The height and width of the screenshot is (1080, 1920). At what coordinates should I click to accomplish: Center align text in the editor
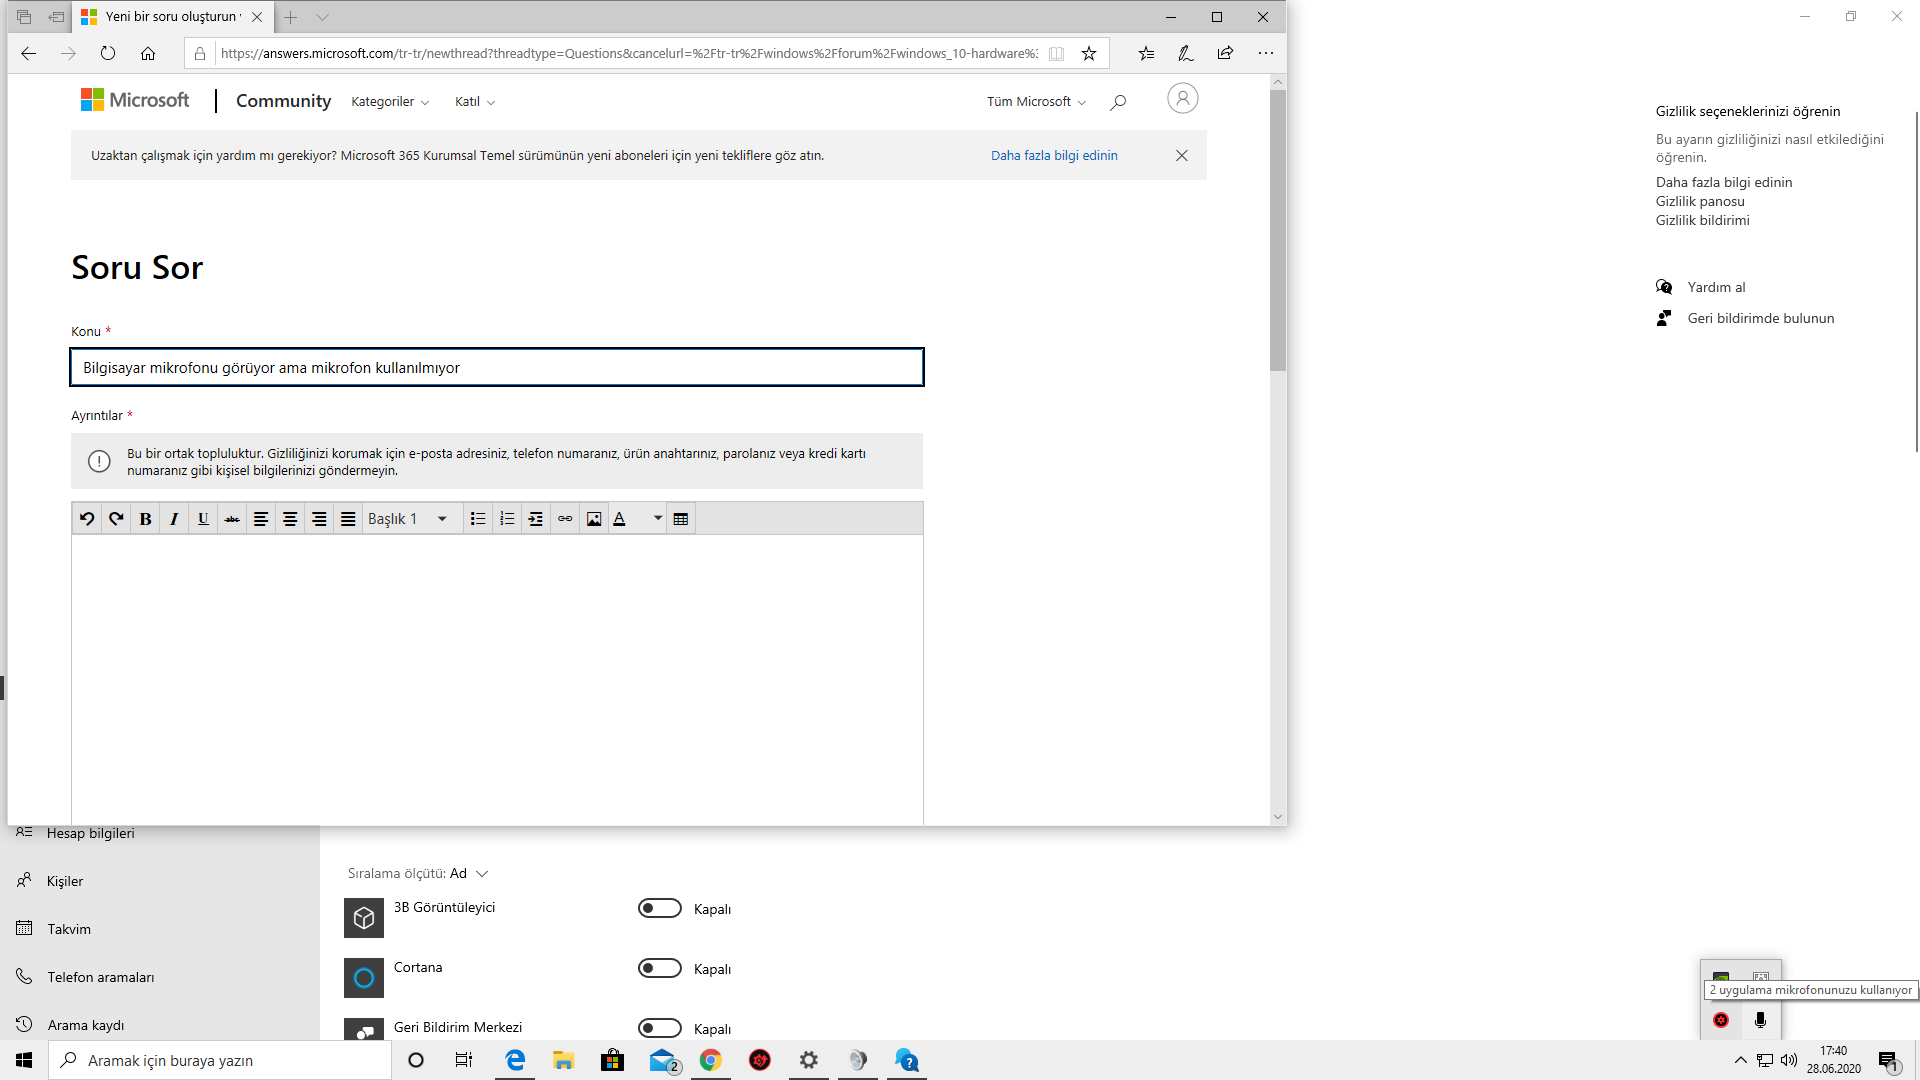click(290, 519)
